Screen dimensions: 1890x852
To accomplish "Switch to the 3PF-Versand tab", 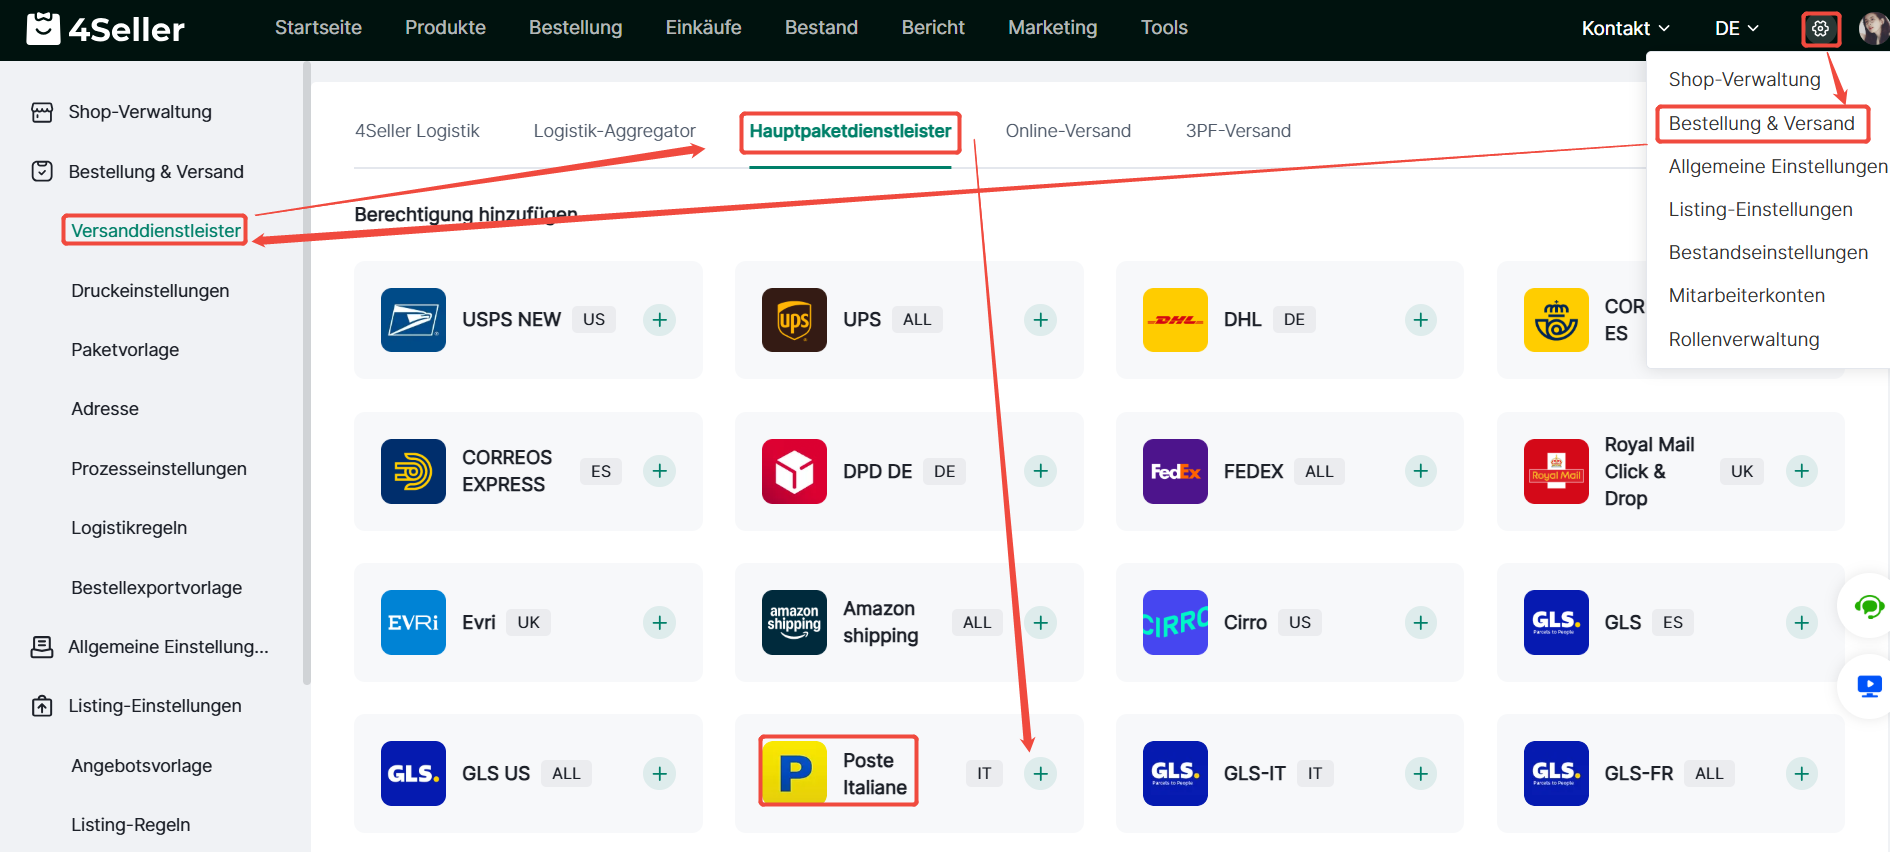I will point(1238,131).
